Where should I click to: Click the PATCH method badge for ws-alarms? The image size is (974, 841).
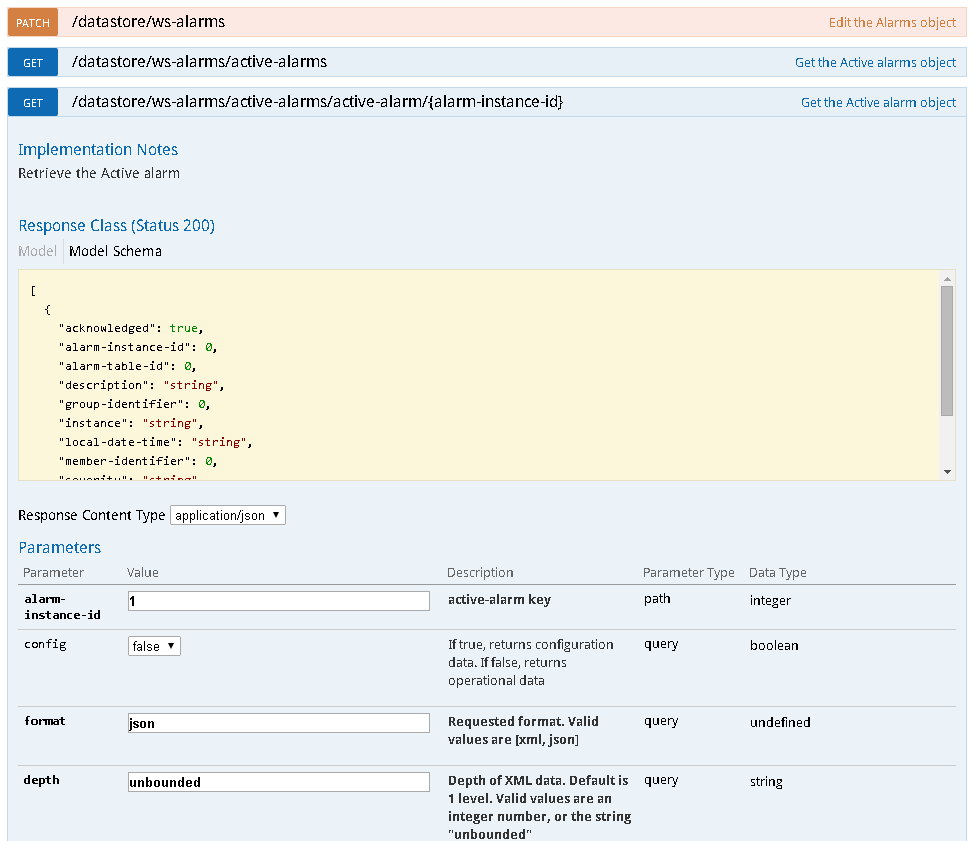[x=33, y=22]
